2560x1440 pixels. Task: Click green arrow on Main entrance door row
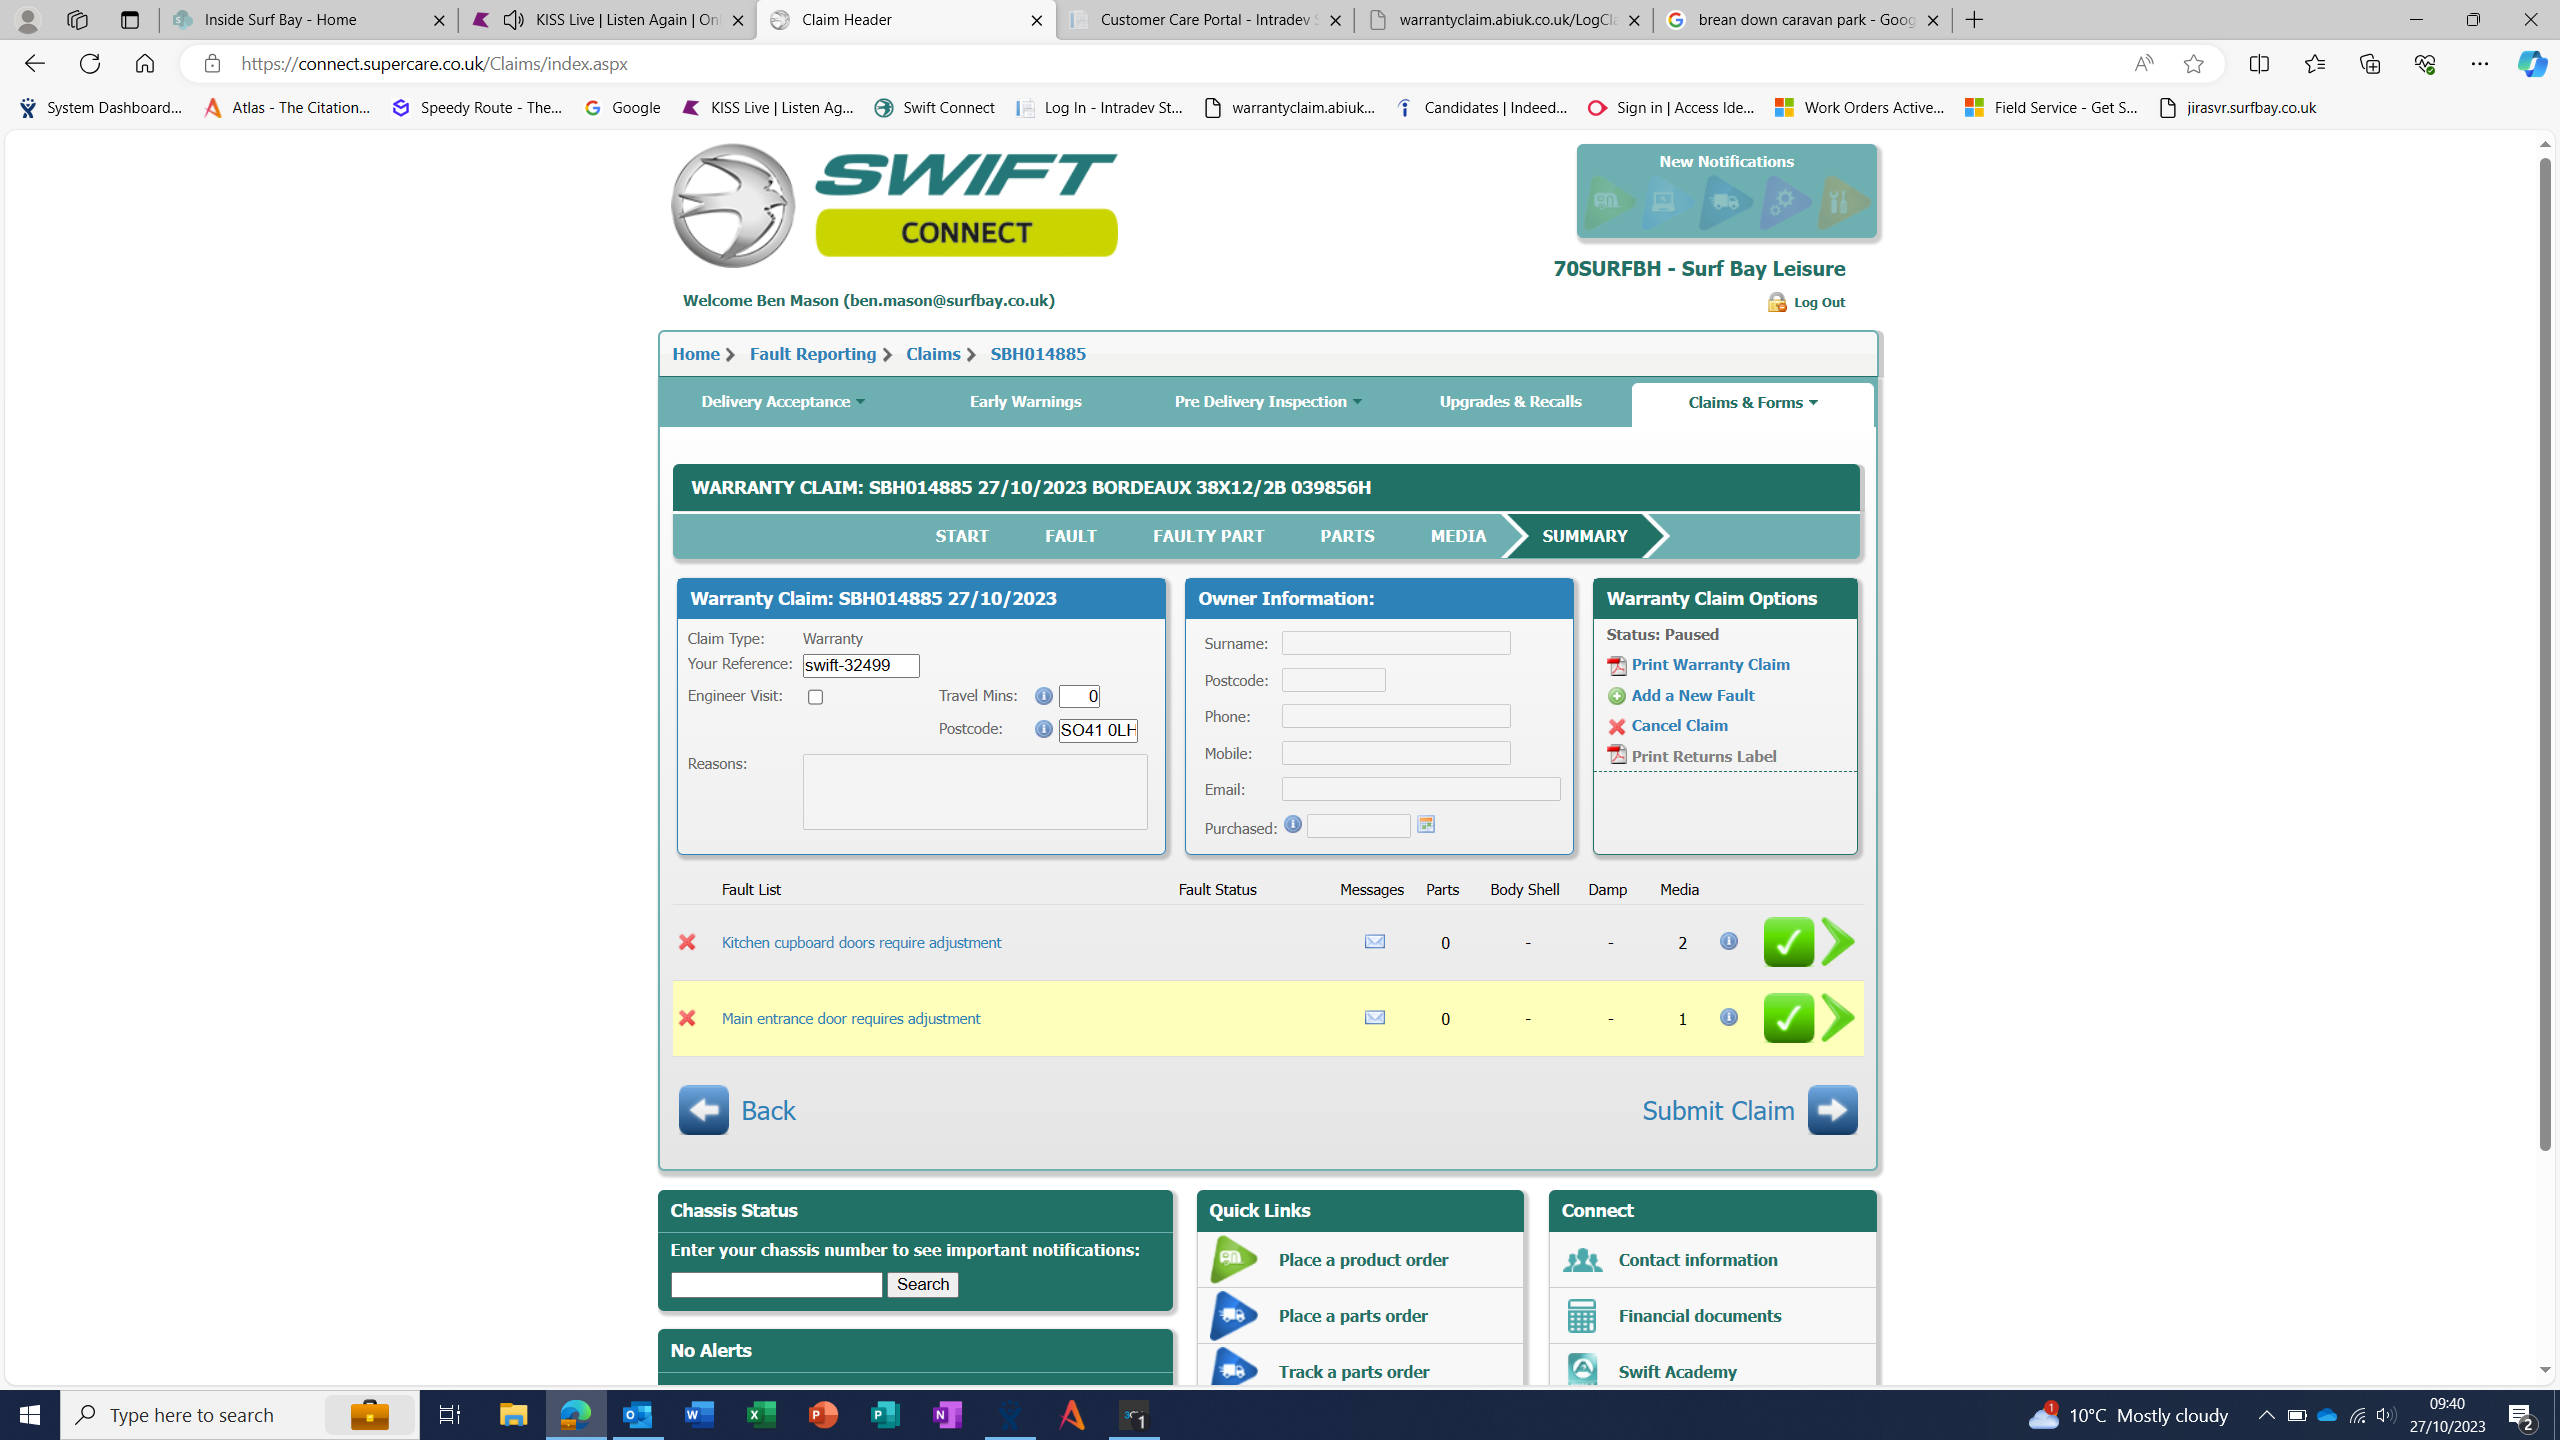[x=1838, y=1018]
